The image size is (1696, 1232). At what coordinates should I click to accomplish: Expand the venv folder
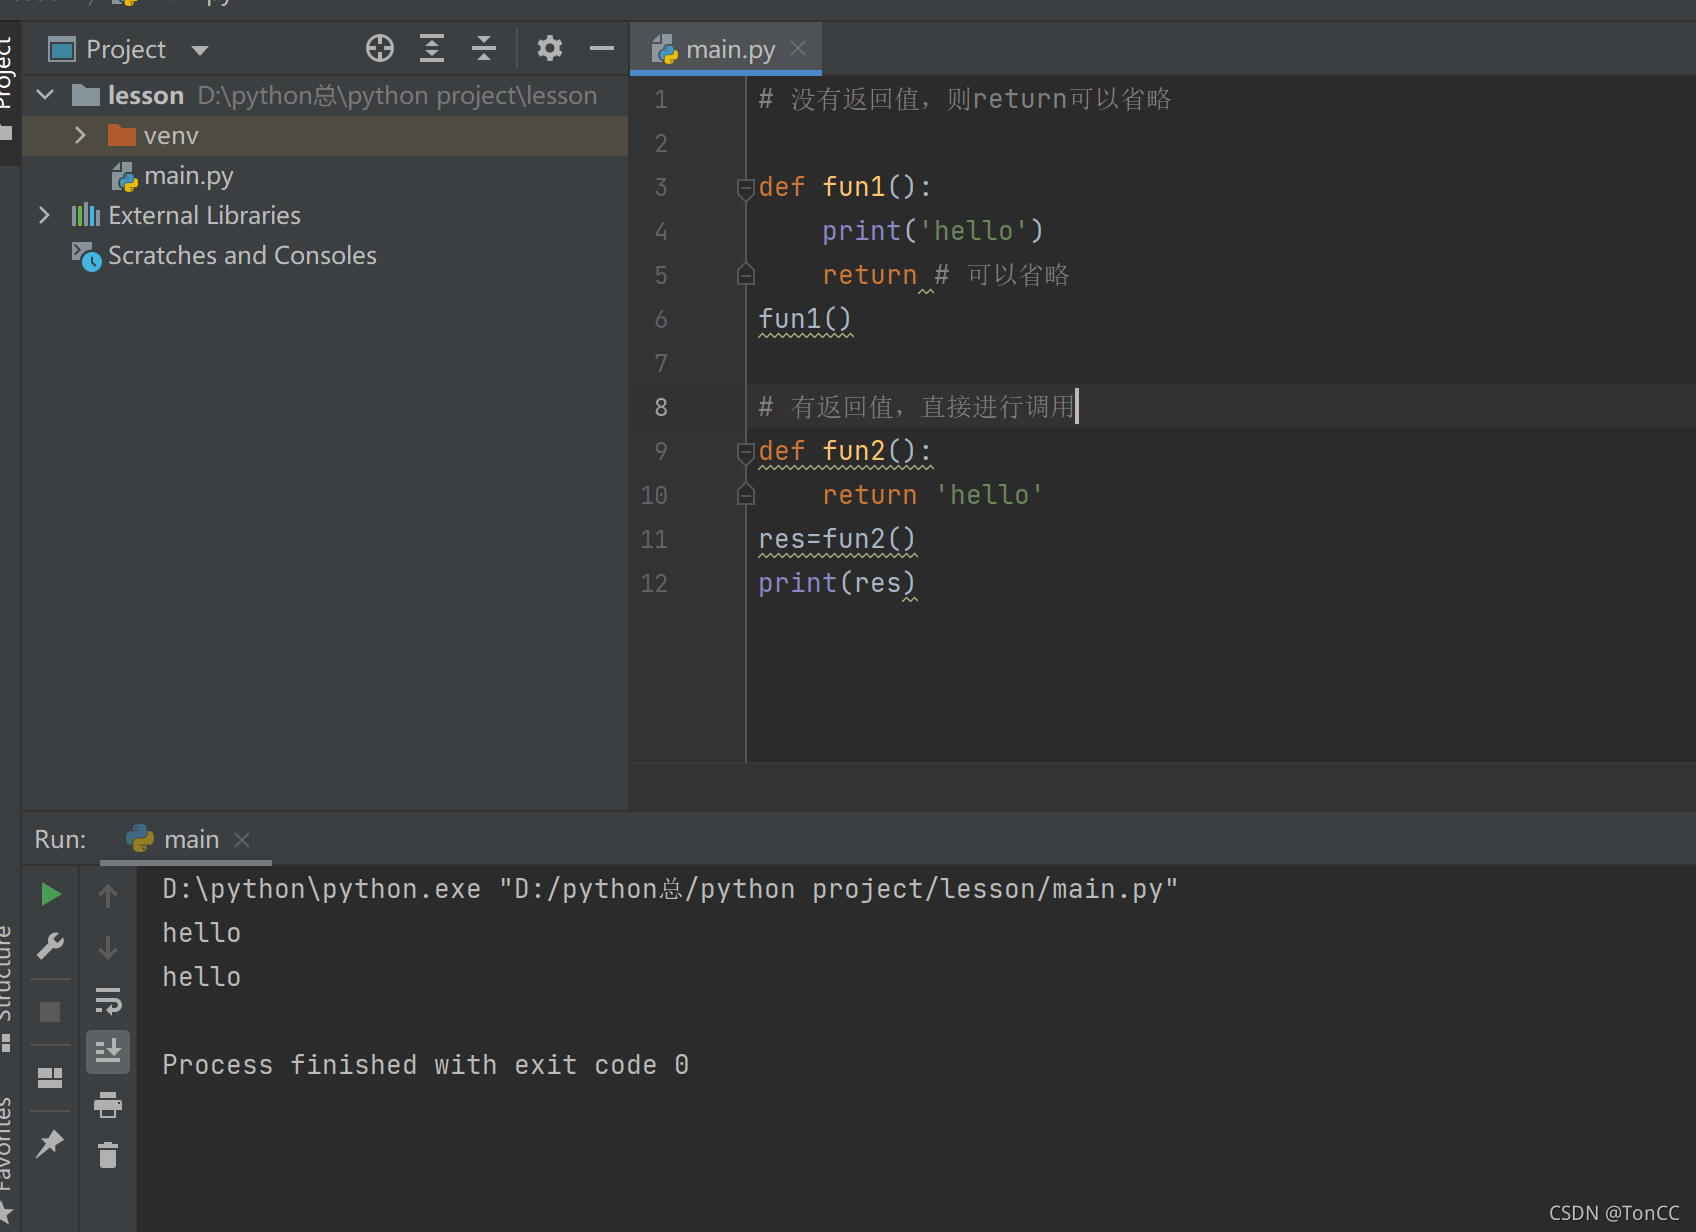(81, 135)
